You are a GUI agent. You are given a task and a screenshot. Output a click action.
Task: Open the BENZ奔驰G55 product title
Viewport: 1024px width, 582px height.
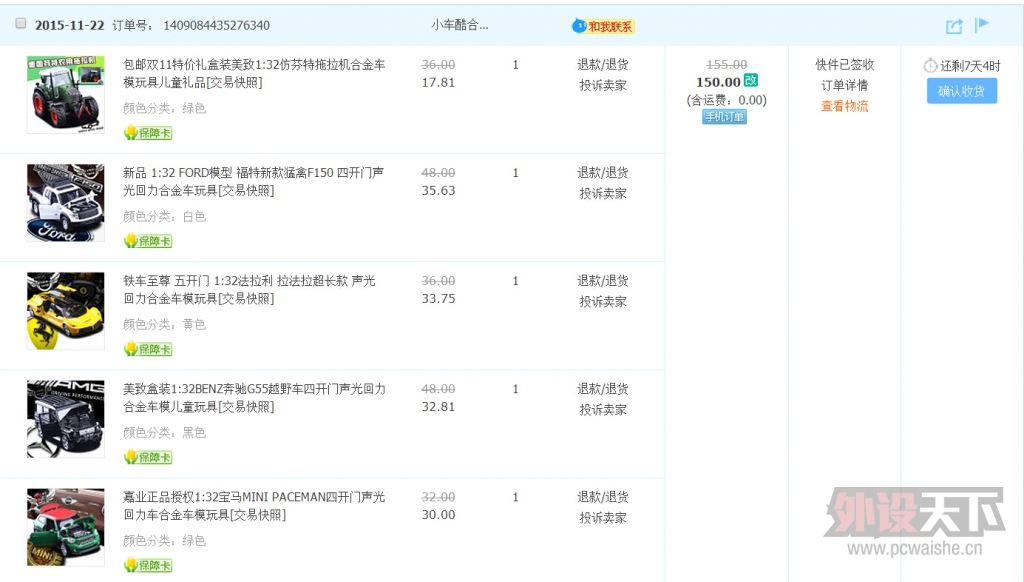[254, 398]
